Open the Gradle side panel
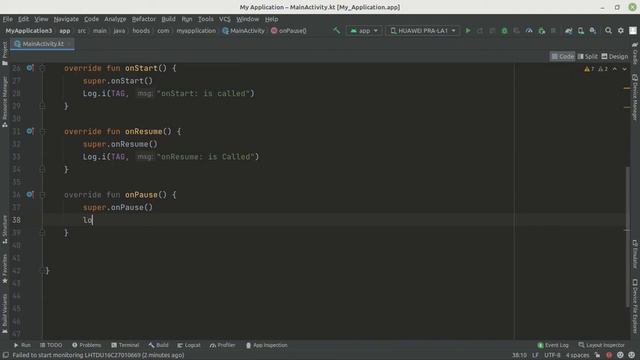The width and height of the screenshot is (640, 360). point(635,53)
